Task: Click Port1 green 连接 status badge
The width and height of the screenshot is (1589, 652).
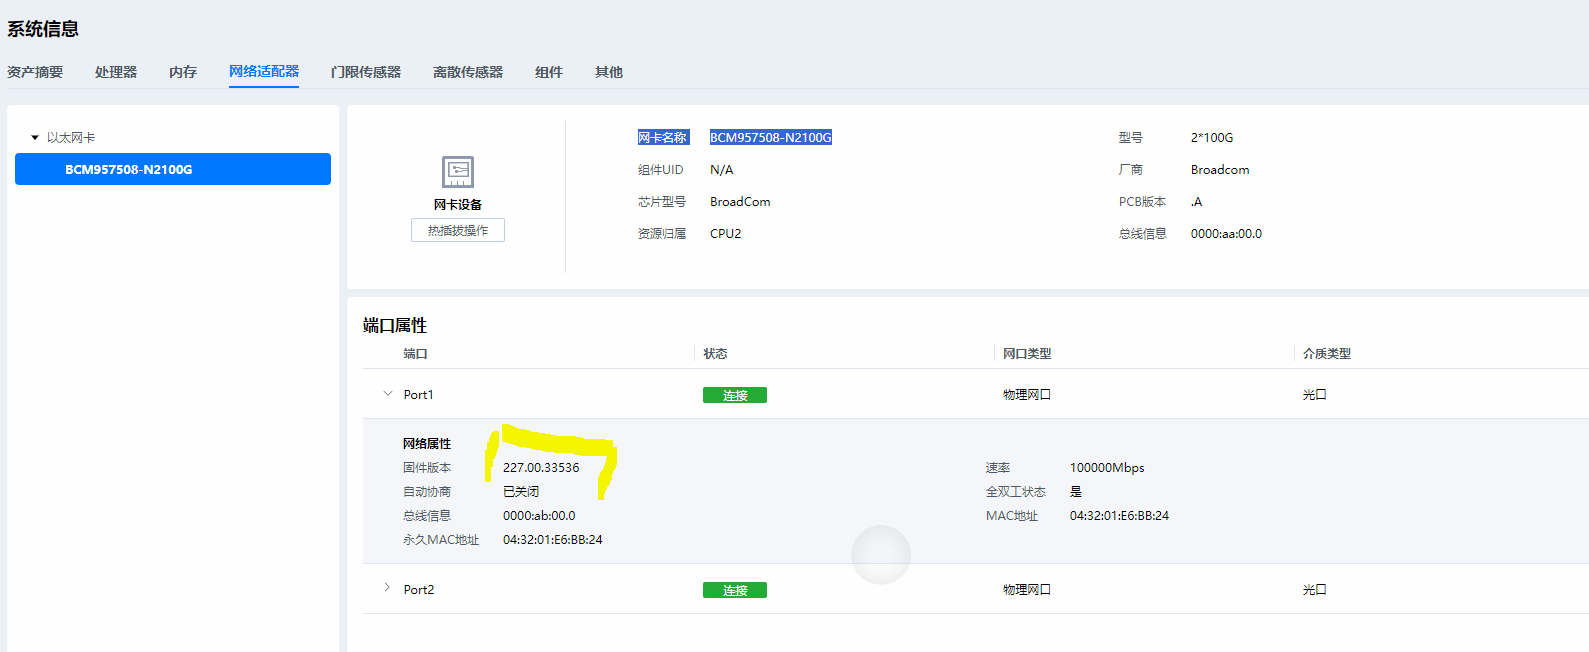Action: pyautogui.click(x=735, y=395)
